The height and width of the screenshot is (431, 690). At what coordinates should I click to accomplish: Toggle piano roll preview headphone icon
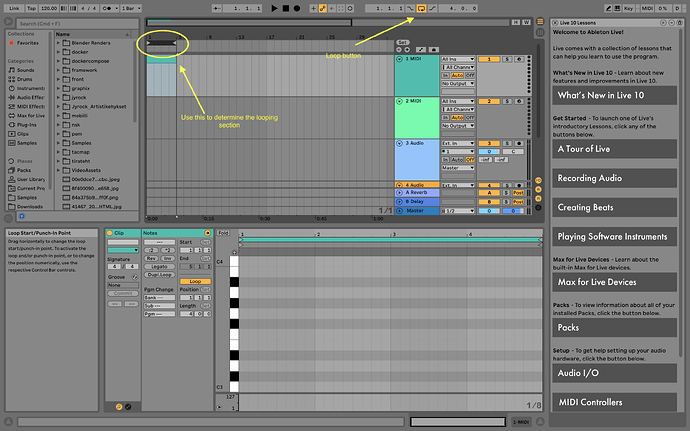tap(234, 253)
